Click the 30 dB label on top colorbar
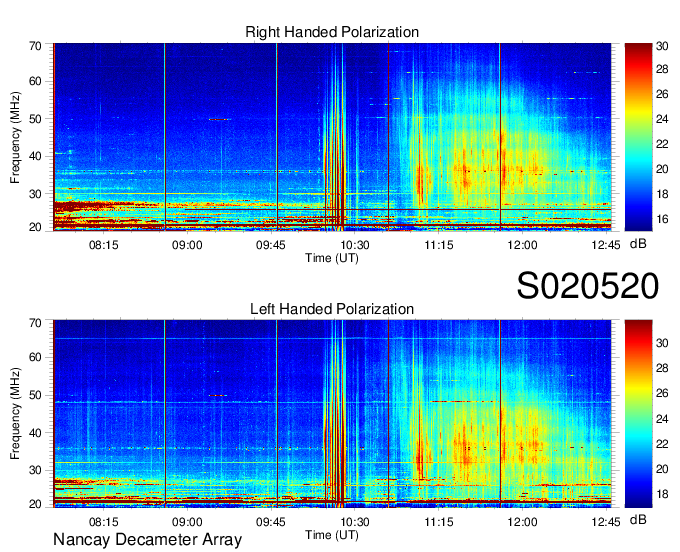 click(662, 46)
